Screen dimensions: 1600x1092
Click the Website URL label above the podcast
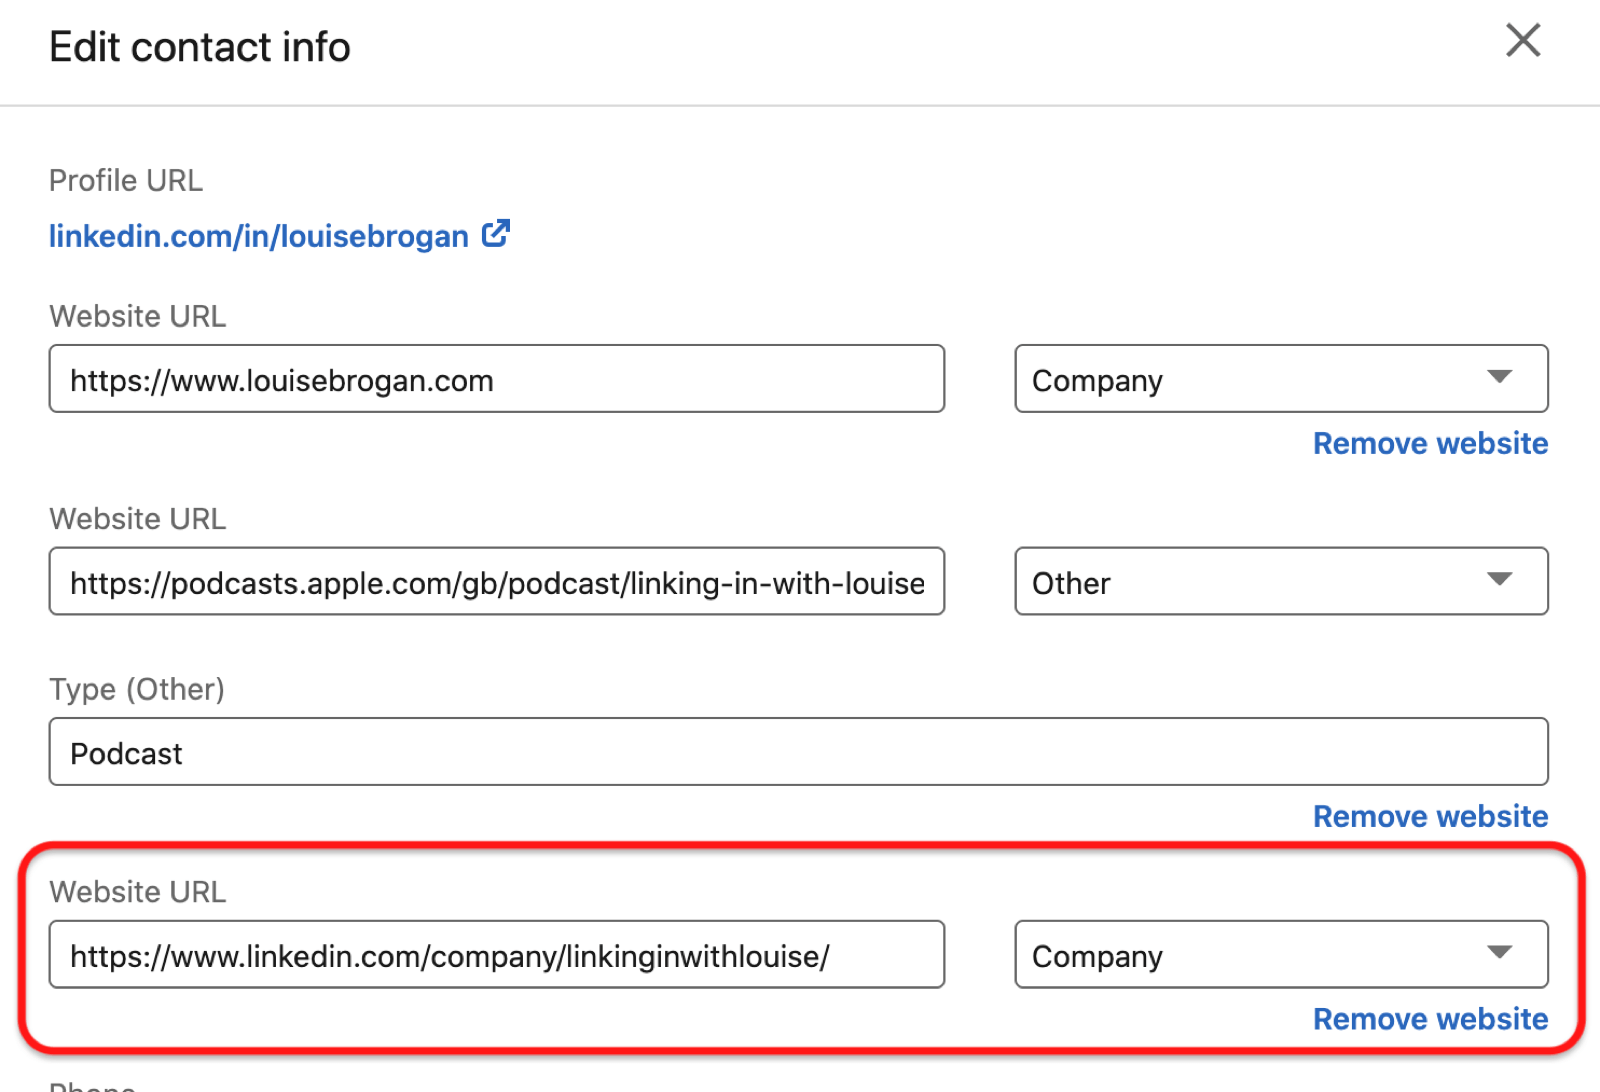[x=137, y=518]
